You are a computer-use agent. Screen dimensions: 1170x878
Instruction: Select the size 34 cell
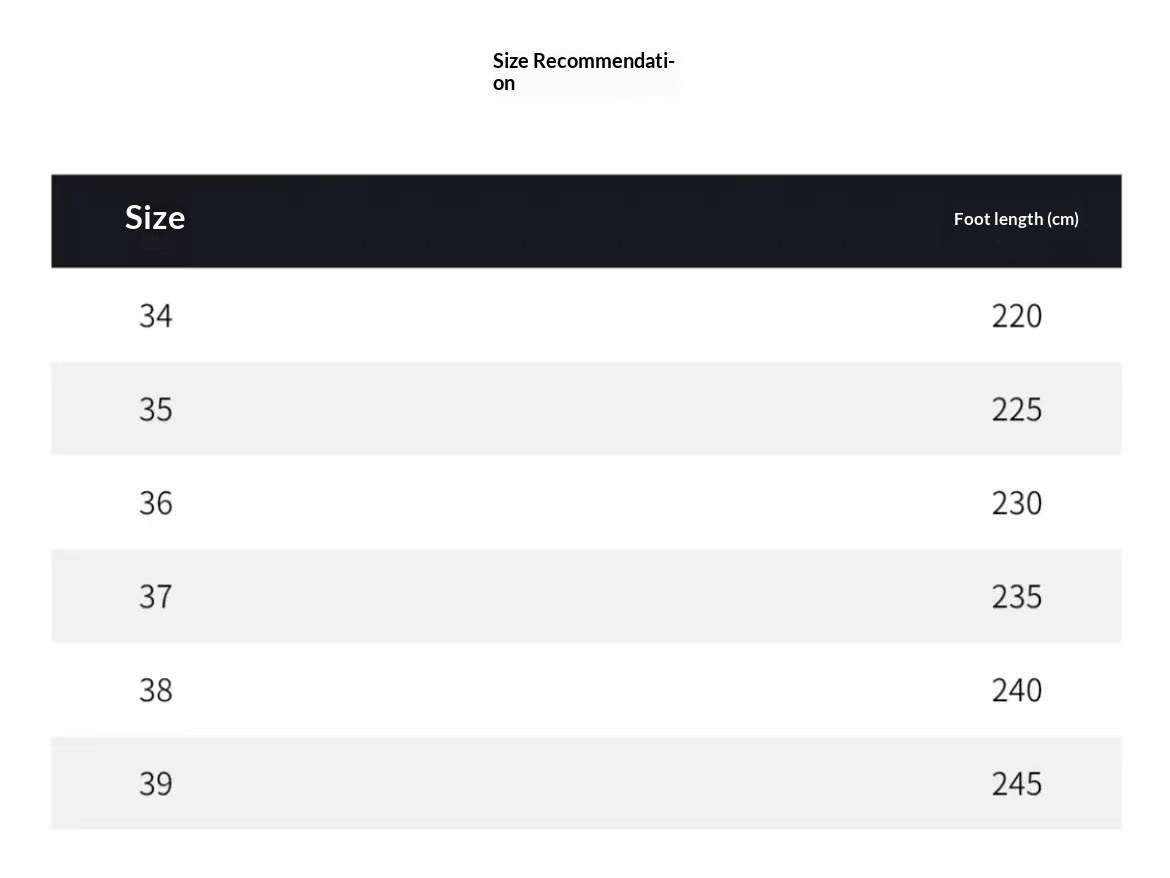tap(156, 316)
